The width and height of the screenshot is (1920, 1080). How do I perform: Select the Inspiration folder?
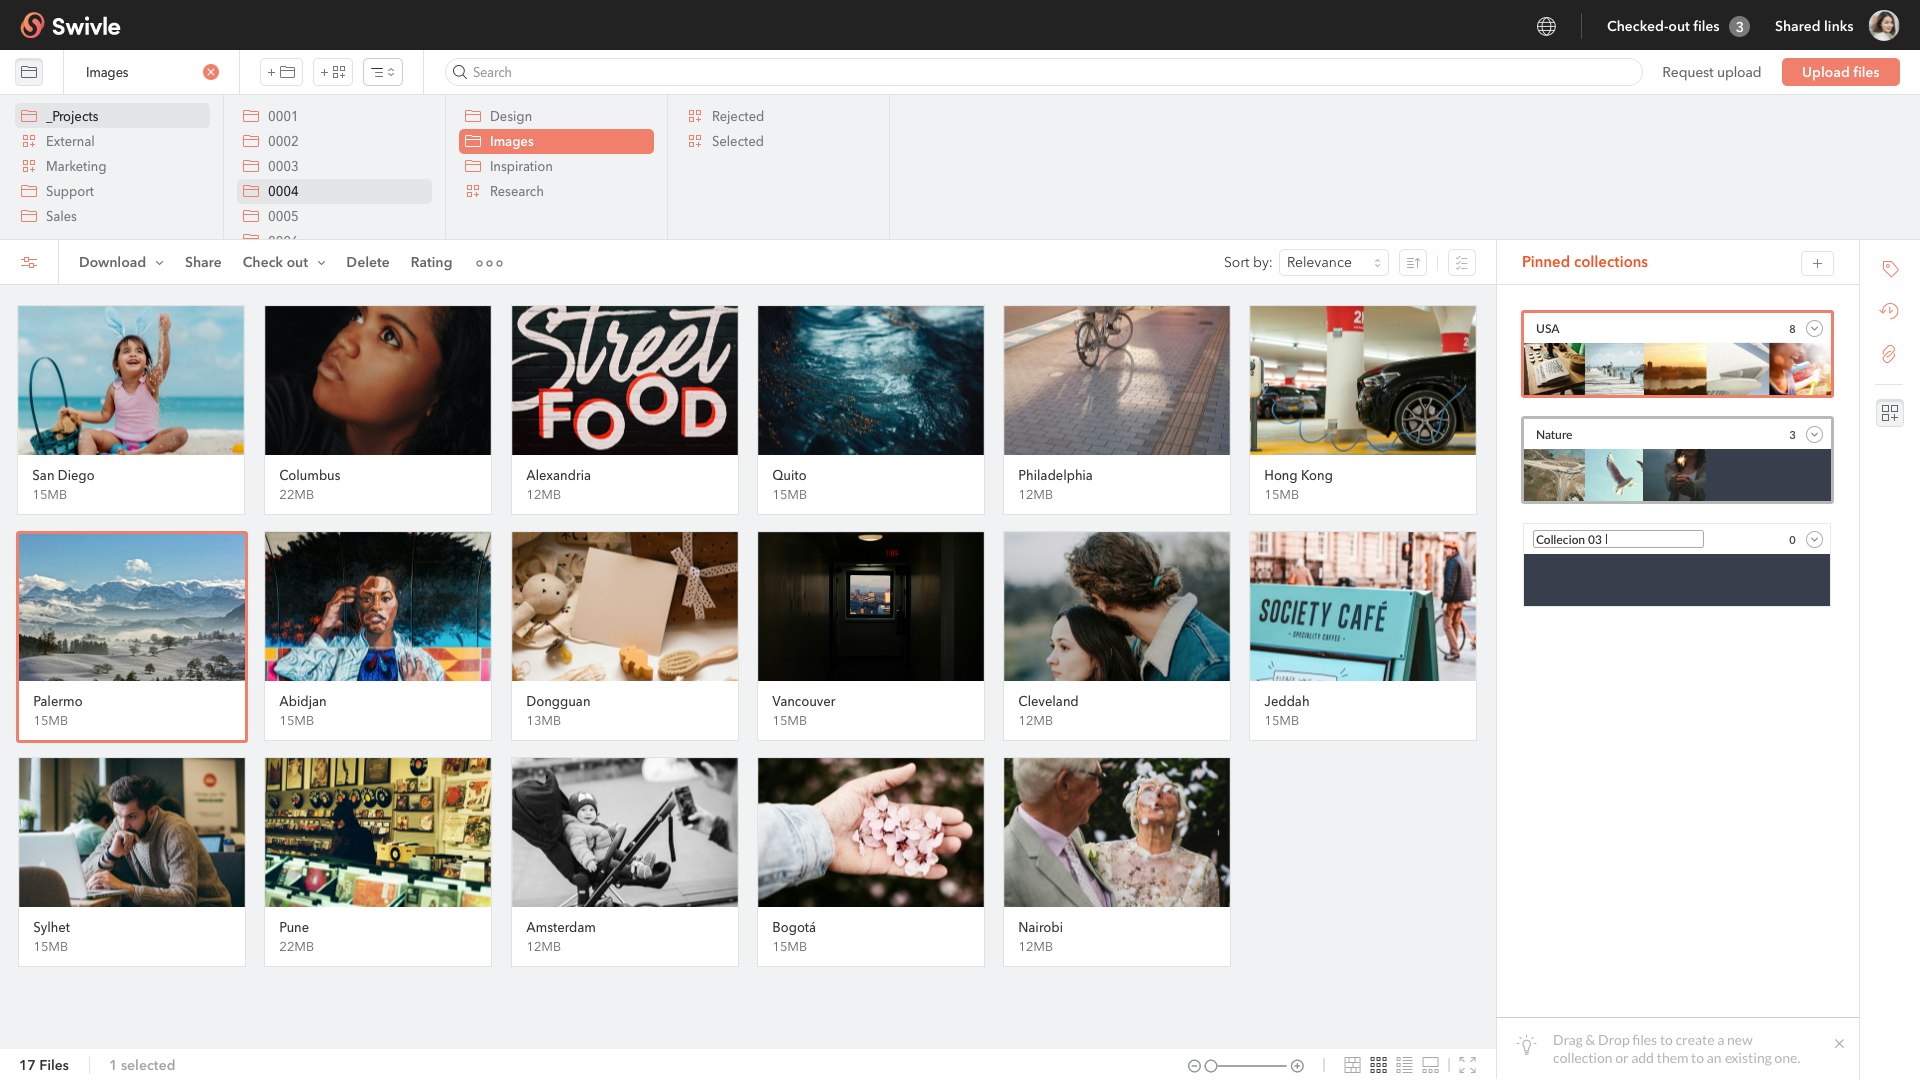[x=520, y=166]
